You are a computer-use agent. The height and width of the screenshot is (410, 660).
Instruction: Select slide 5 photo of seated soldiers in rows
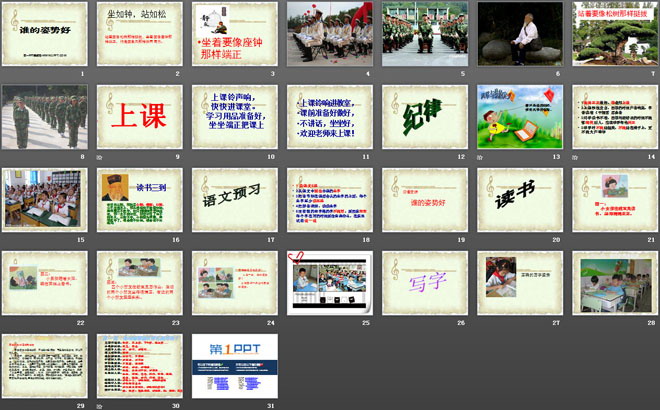click(x=425, y=34)
